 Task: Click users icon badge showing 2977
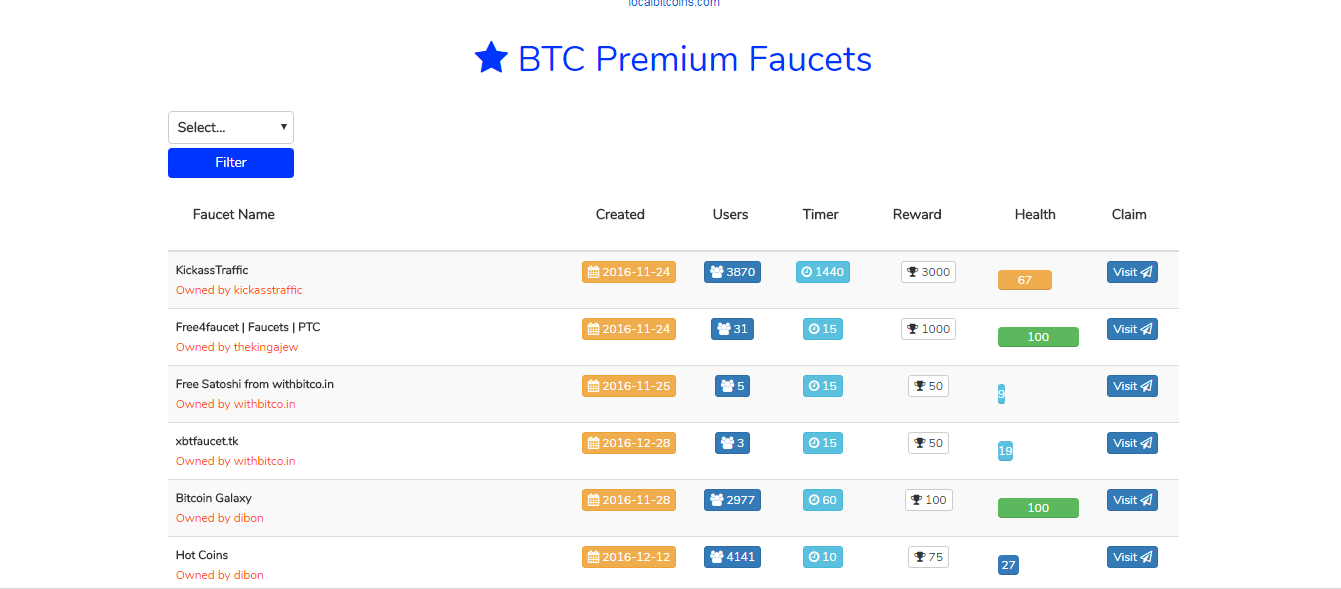716,500
